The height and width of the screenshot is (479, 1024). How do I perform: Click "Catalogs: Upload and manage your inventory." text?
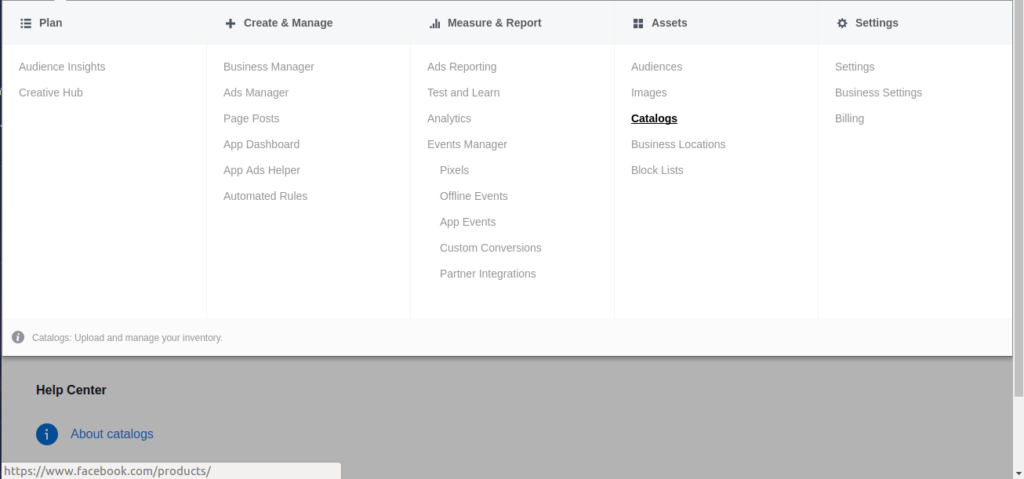tap(127, 338)
